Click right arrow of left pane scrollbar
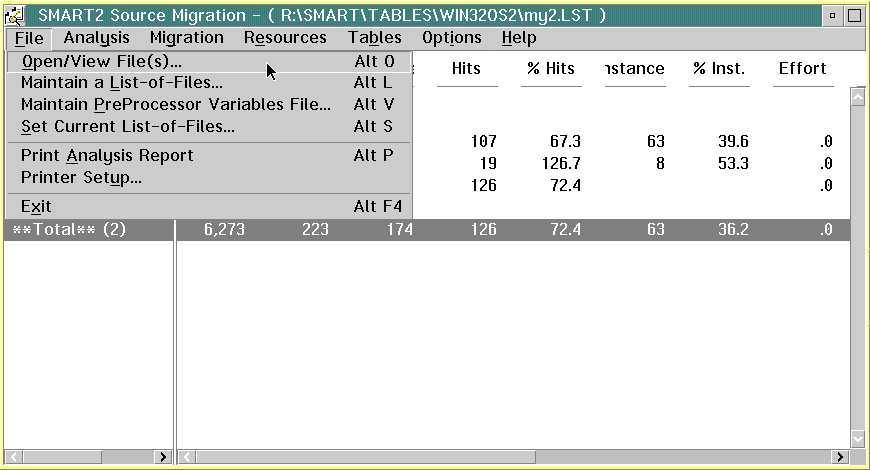 (x=164, y=457)
